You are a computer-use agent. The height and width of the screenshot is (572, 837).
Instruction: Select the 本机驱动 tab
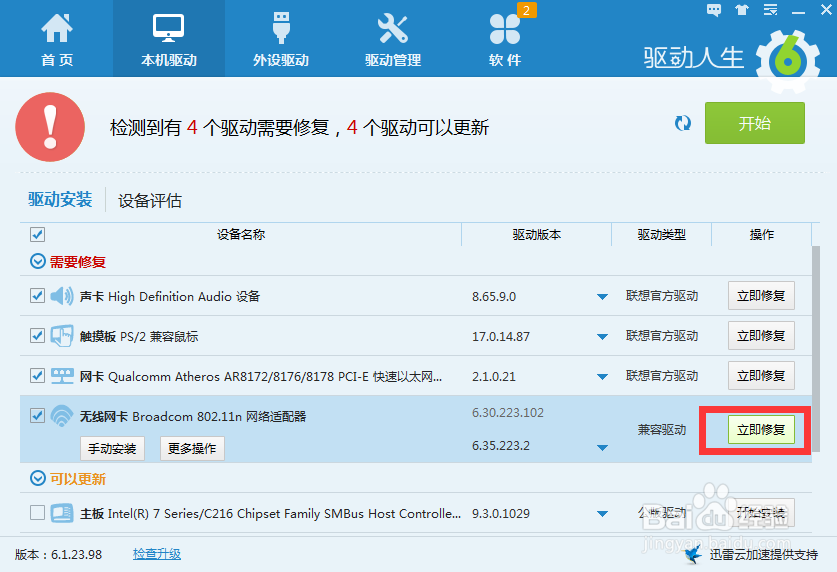tap(169, 38)
